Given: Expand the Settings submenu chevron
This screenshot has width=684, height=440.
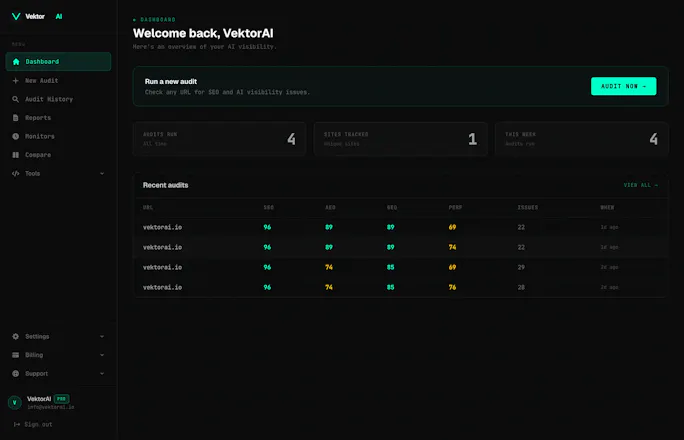Looking at the screenshot, I should [102, 337].
